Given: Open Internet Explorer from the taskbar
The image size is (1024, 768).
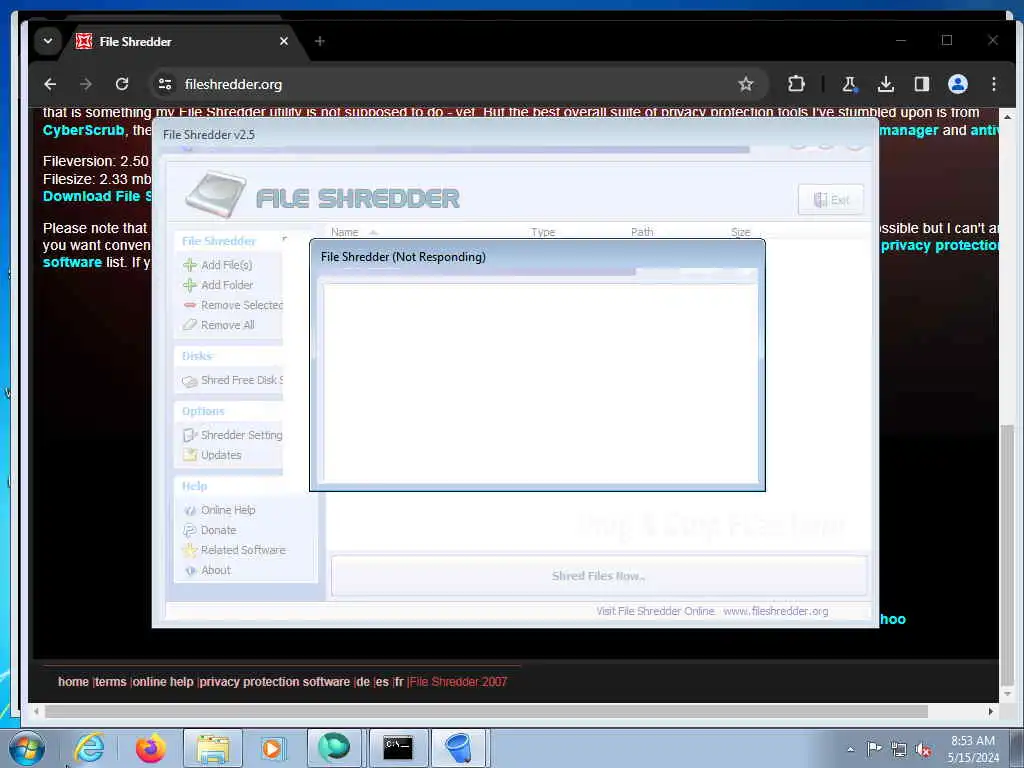Looking at the screenshot, I should [89, 748].
